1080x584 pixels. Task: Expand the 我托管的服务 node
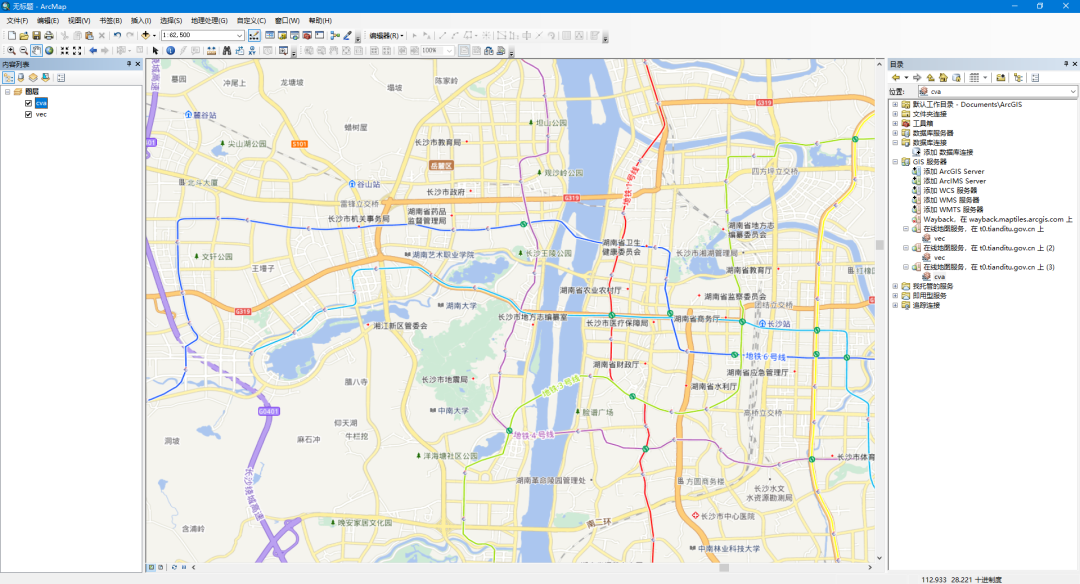(895, 286)
